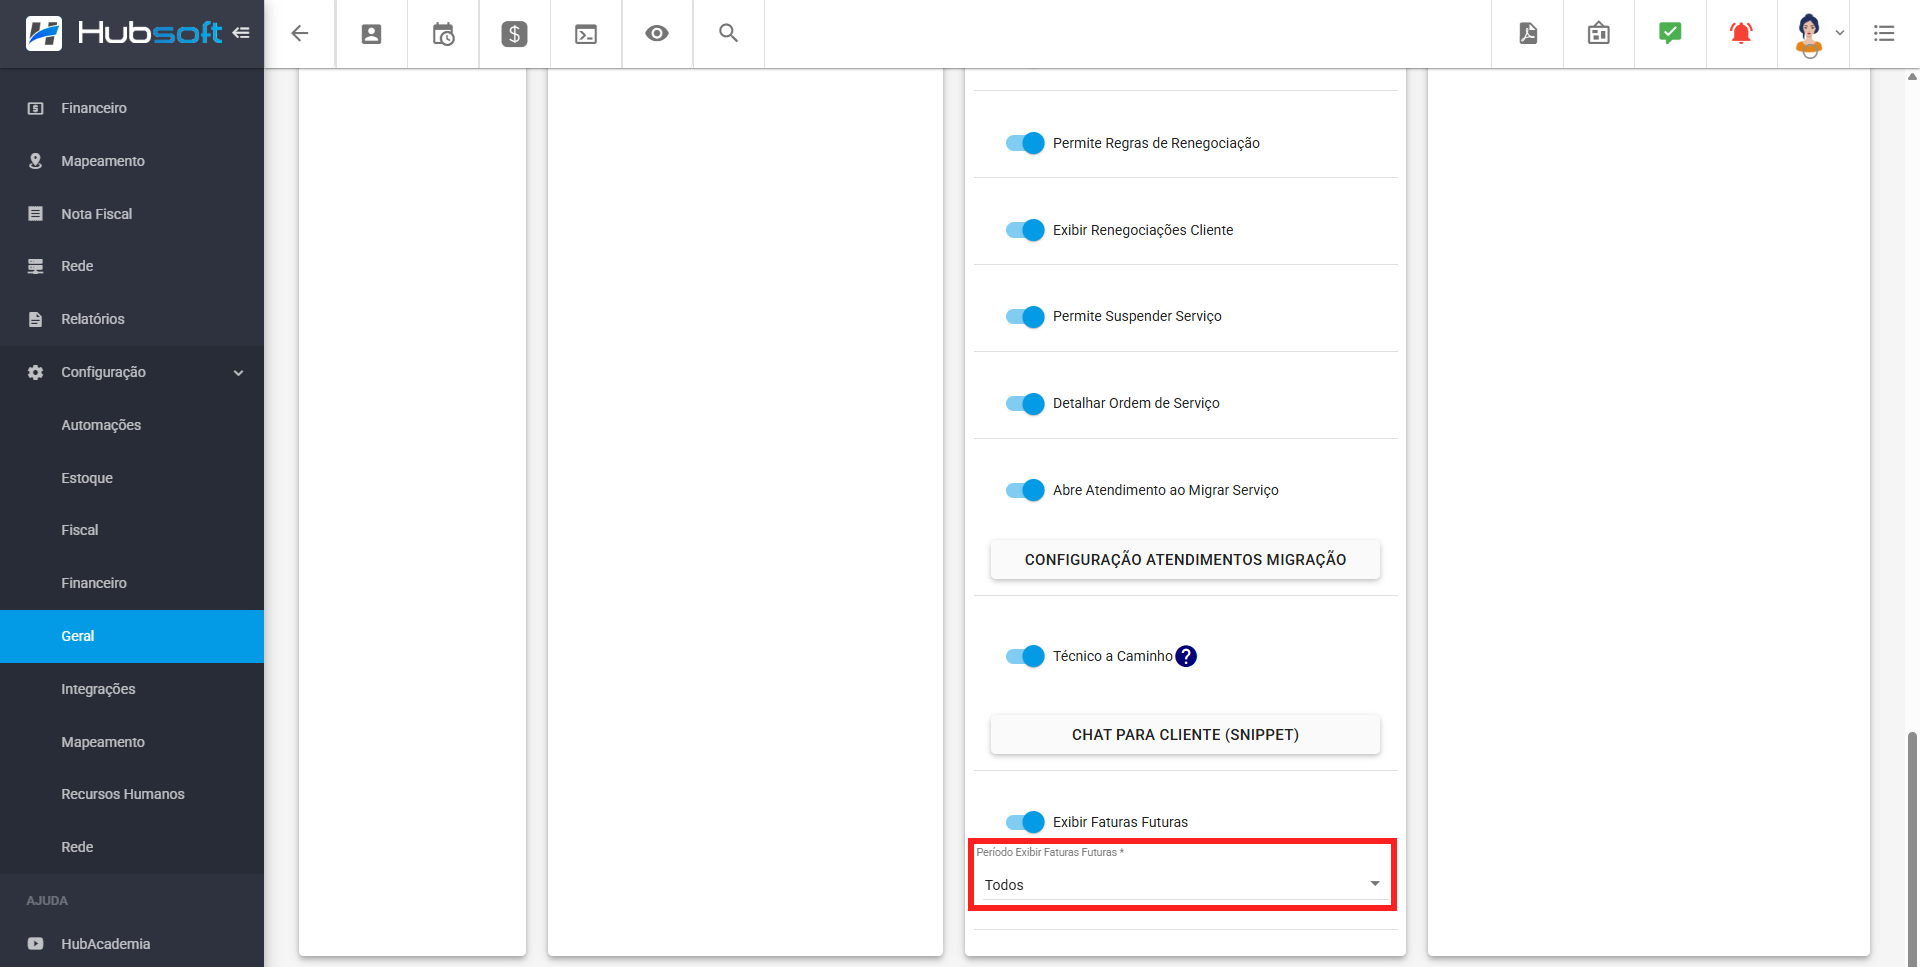Click the HubAcademia video icon
The image size is (1920, 967).
[x=36, y=944]
